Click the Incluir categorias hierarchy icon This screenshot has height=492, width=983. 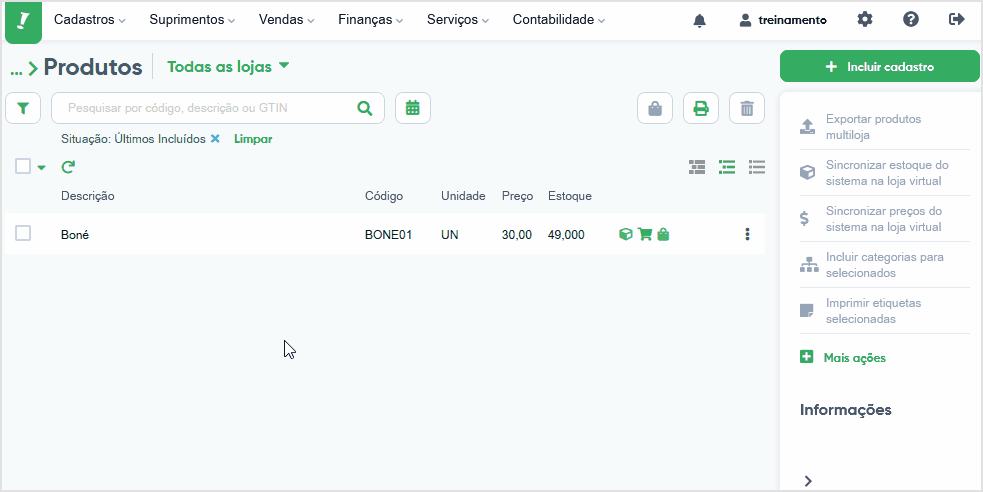pos(809,265)
